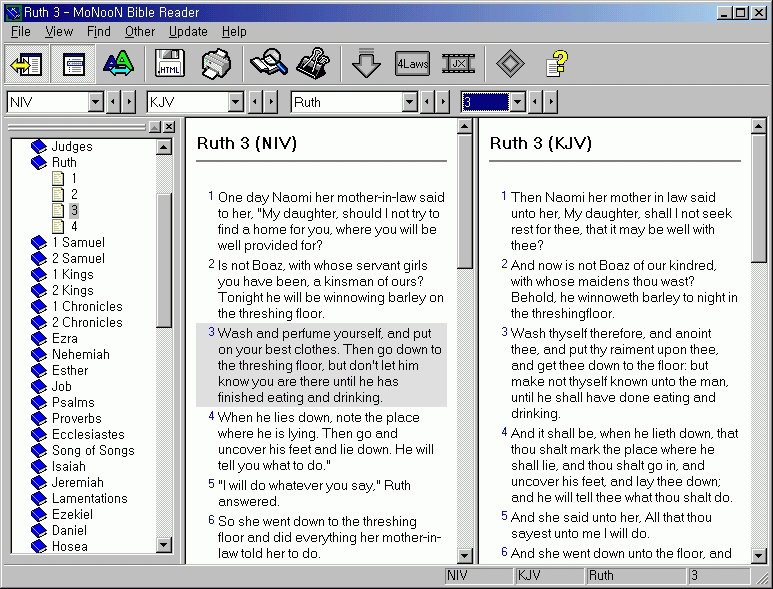Select Nehemiah in the tree

(81, 354)
